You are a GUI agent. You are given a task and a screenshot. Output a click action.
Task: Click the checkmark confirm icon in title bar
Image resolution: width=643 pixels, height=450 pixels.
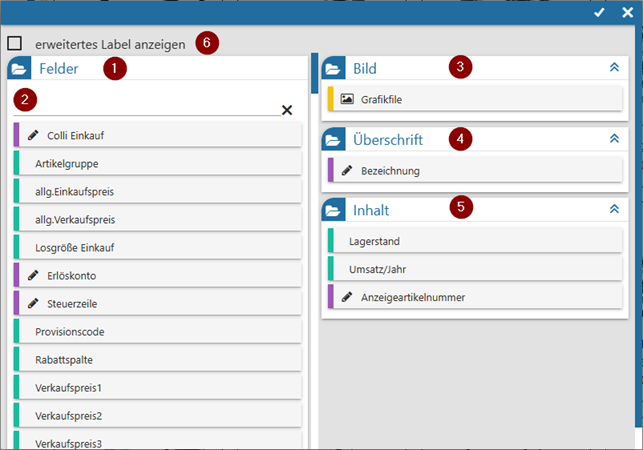pyautogui.click(x=598, y=12)
